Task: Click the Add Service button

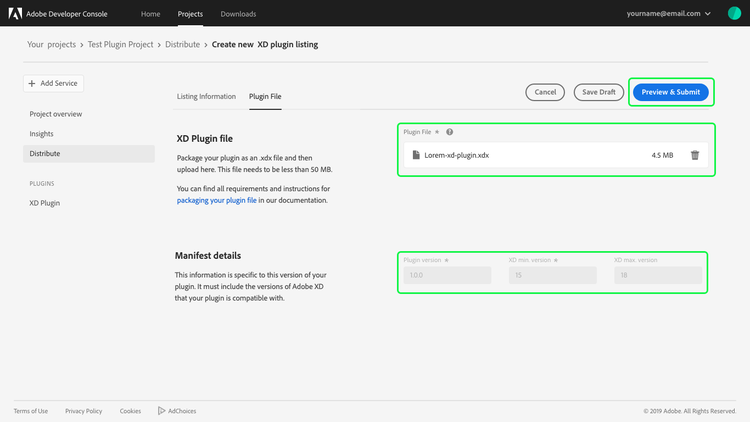Action: coord(53,83)
